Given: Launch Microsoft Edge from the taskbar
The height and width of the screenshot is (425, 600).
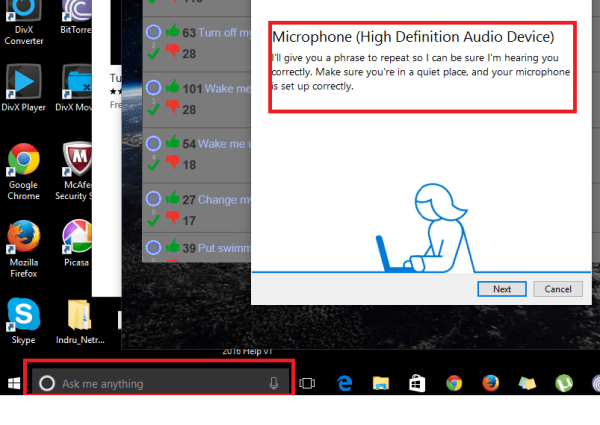Looking at the screenshot, I should (344, 383).
